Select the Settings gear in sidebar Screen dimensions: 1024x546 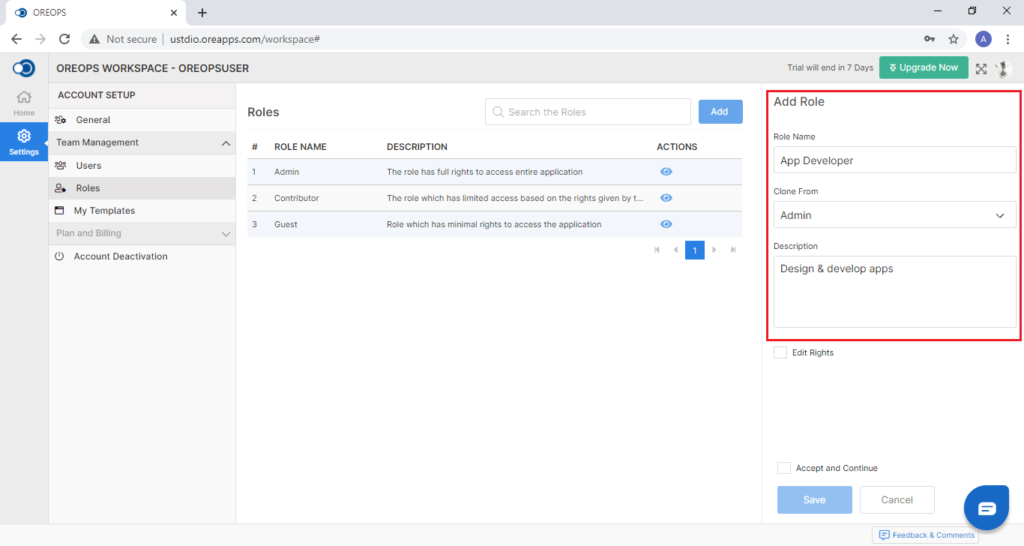24,142
